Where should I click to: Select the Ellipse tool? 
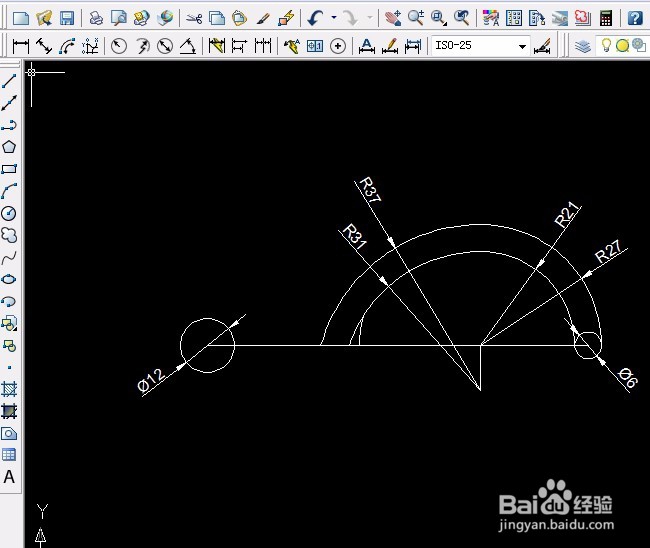pyautogui.click(x=9, y=279)
